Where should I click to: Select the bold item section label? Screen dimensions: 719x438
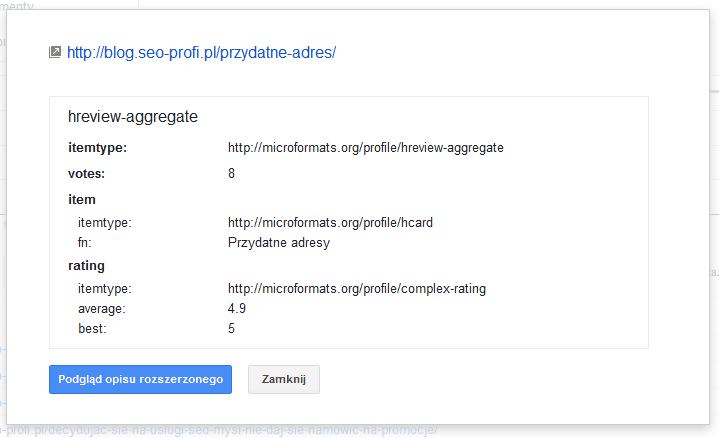(x=82, y=200)
